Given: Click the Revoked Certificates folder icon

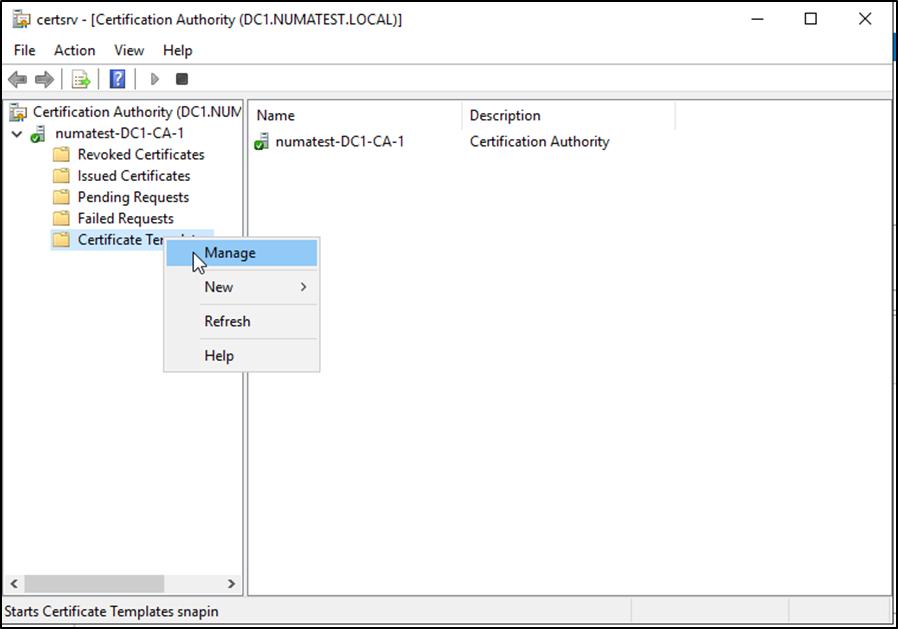Looking at the screenshot, I should pos(61,155).
